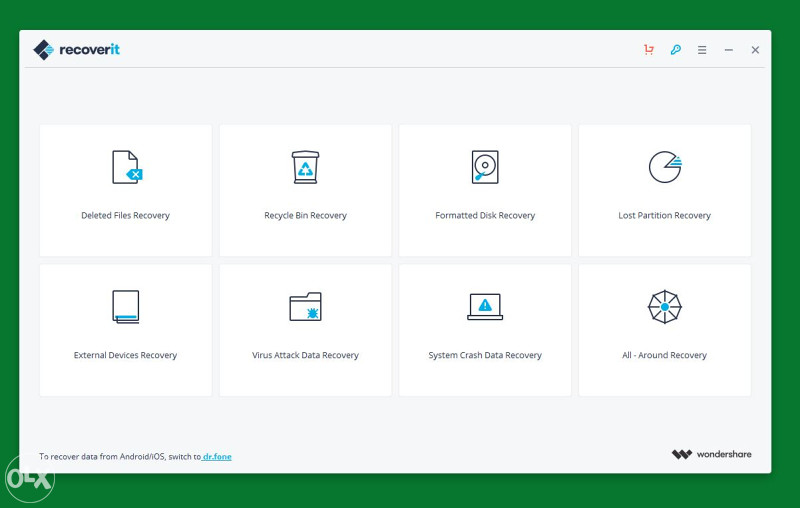The height and width of the screenshot is (508, 800).
Task: Select the all-around recovery wheel icon
Action: tap(665, 307)
